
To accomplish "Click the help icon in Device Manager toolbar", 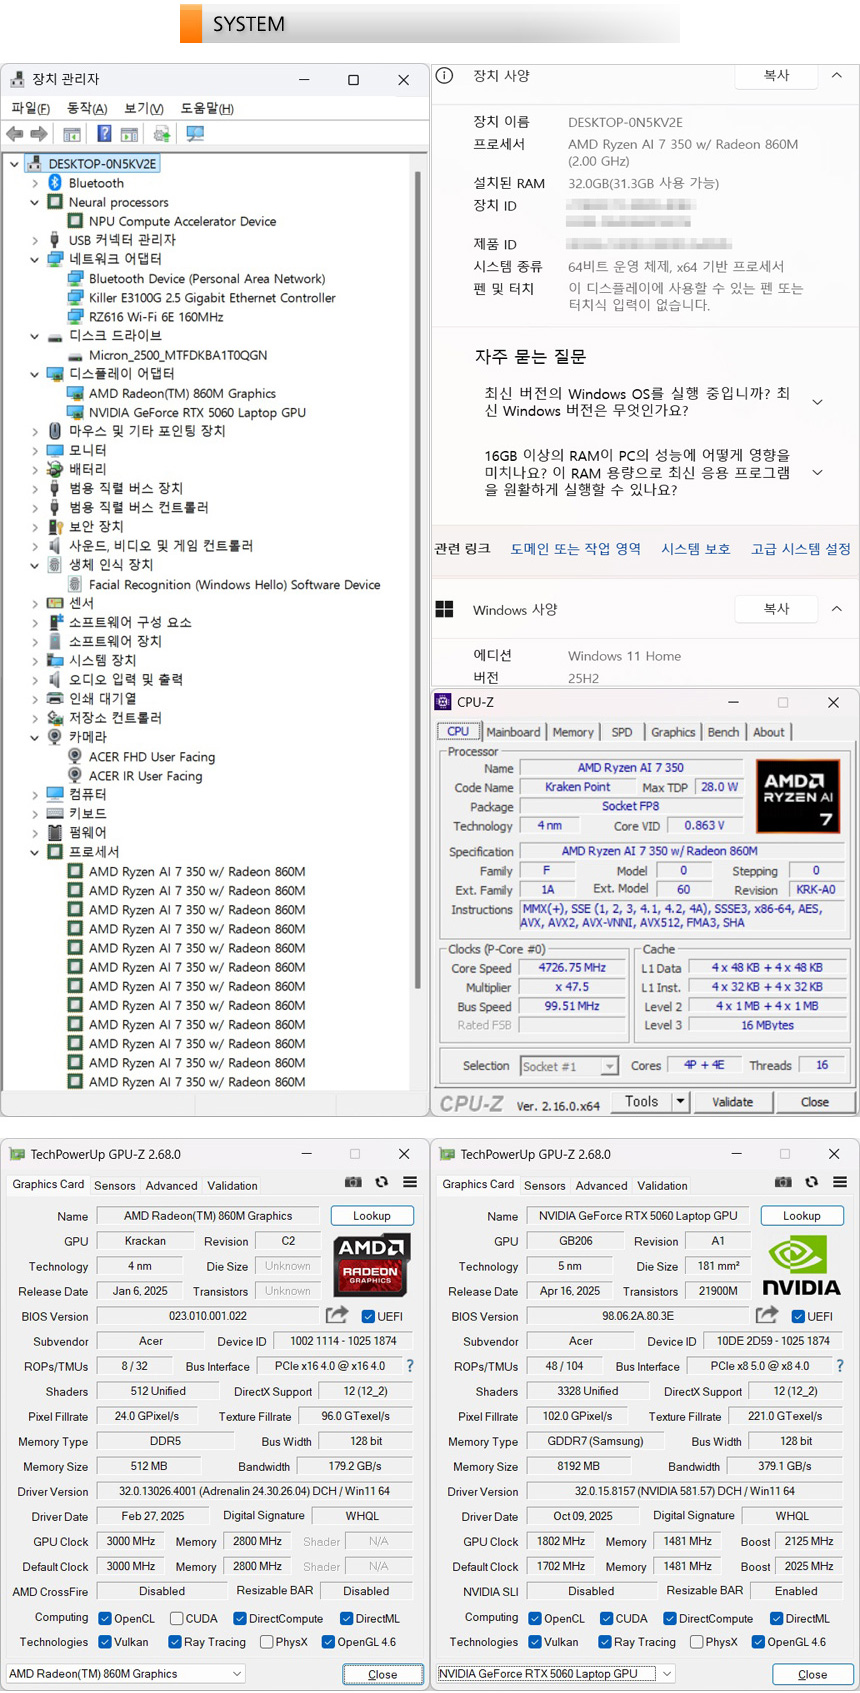I will pos(104,134).
